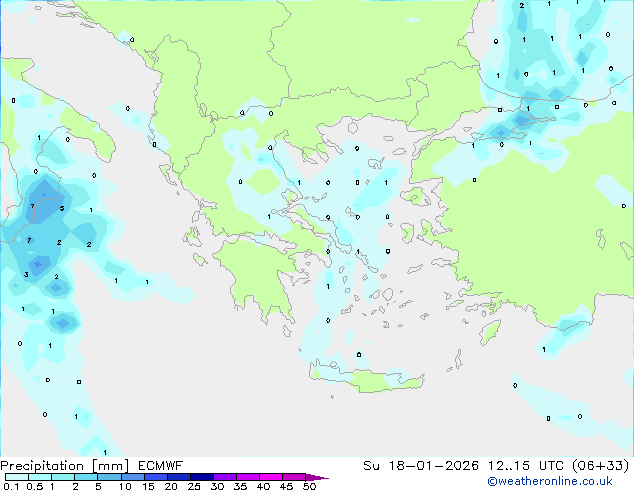Click the legend scale label "35"
Screen dimensions: 634x490
click(240, 486)
